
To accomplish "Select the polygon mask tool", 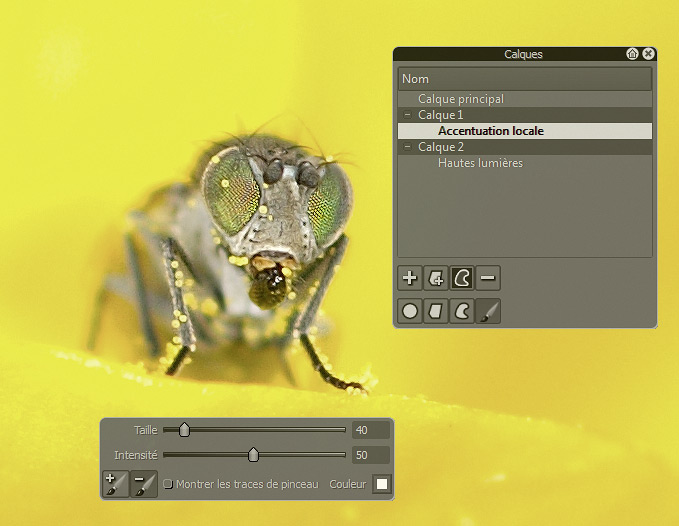I will [x=436, y=311].
